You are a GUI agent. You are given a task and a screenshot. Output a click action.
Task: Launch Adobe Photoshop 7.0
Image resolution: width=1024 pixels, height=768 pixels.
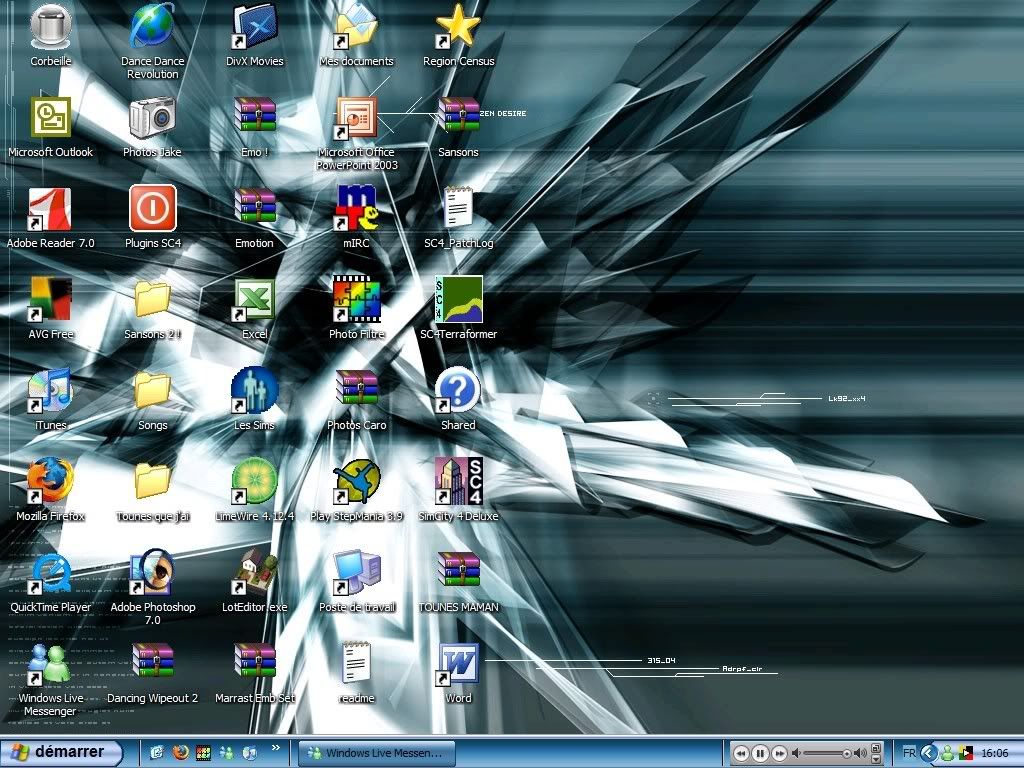(x=152, y=588)
